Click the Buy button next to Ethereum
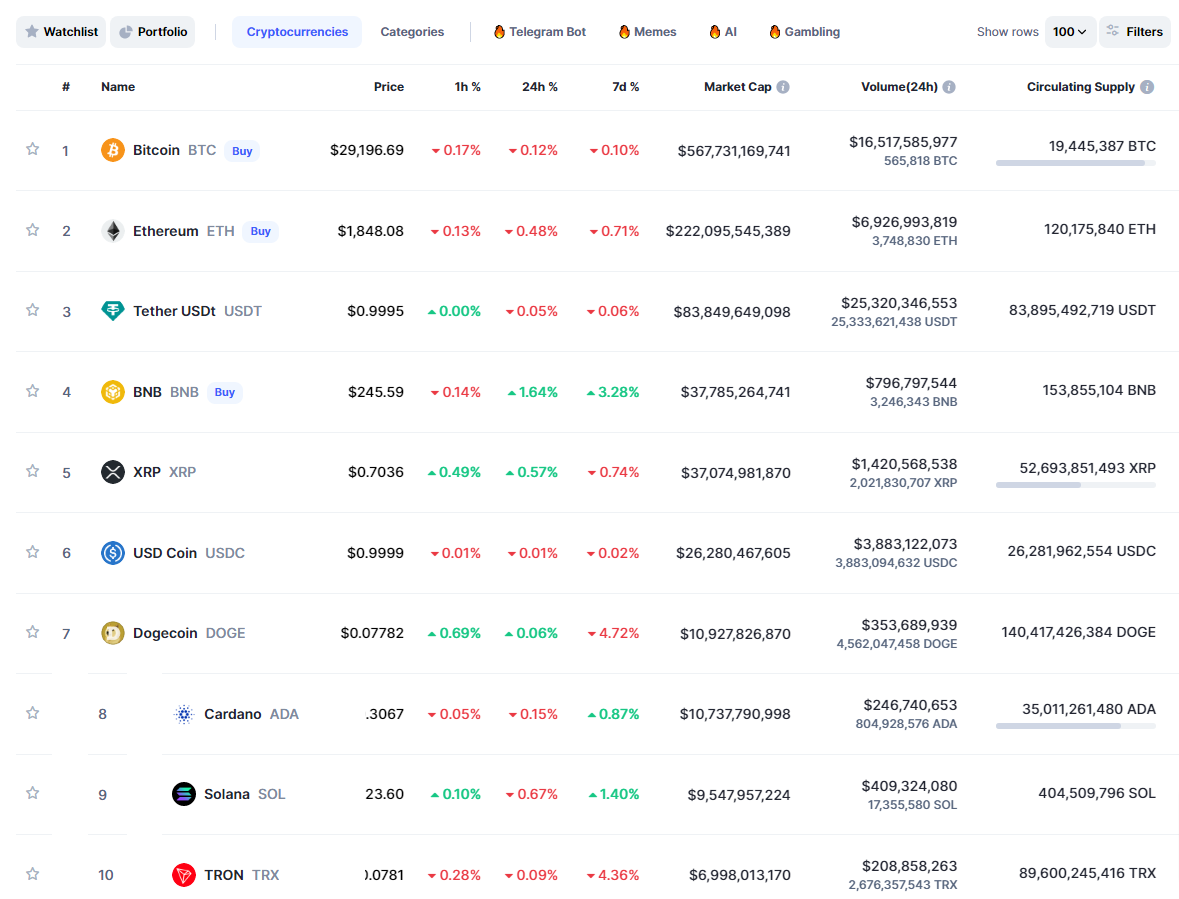 coord(260,232)
